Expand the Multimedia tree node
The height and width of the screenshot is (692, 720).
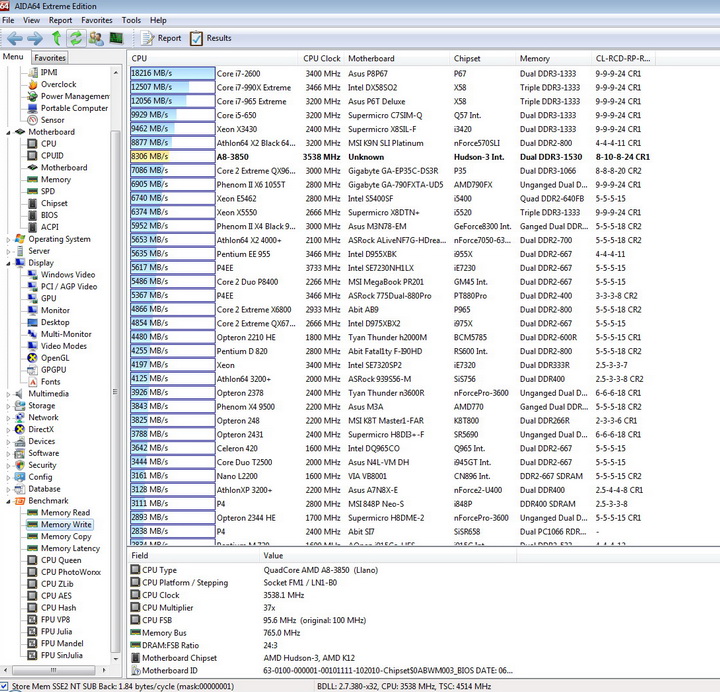click(8, 394)
